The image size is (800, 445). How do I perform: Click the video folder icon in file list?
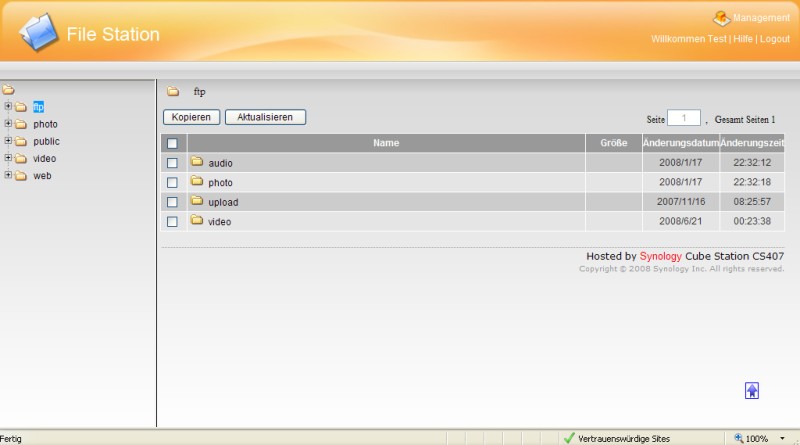point(197,221)
